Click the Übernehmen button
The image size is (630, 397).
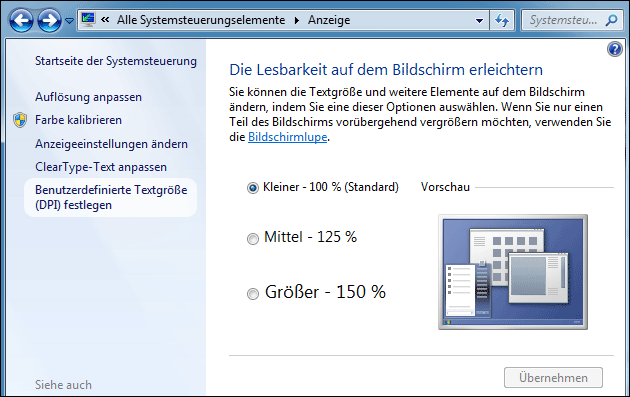click(553, 378)
